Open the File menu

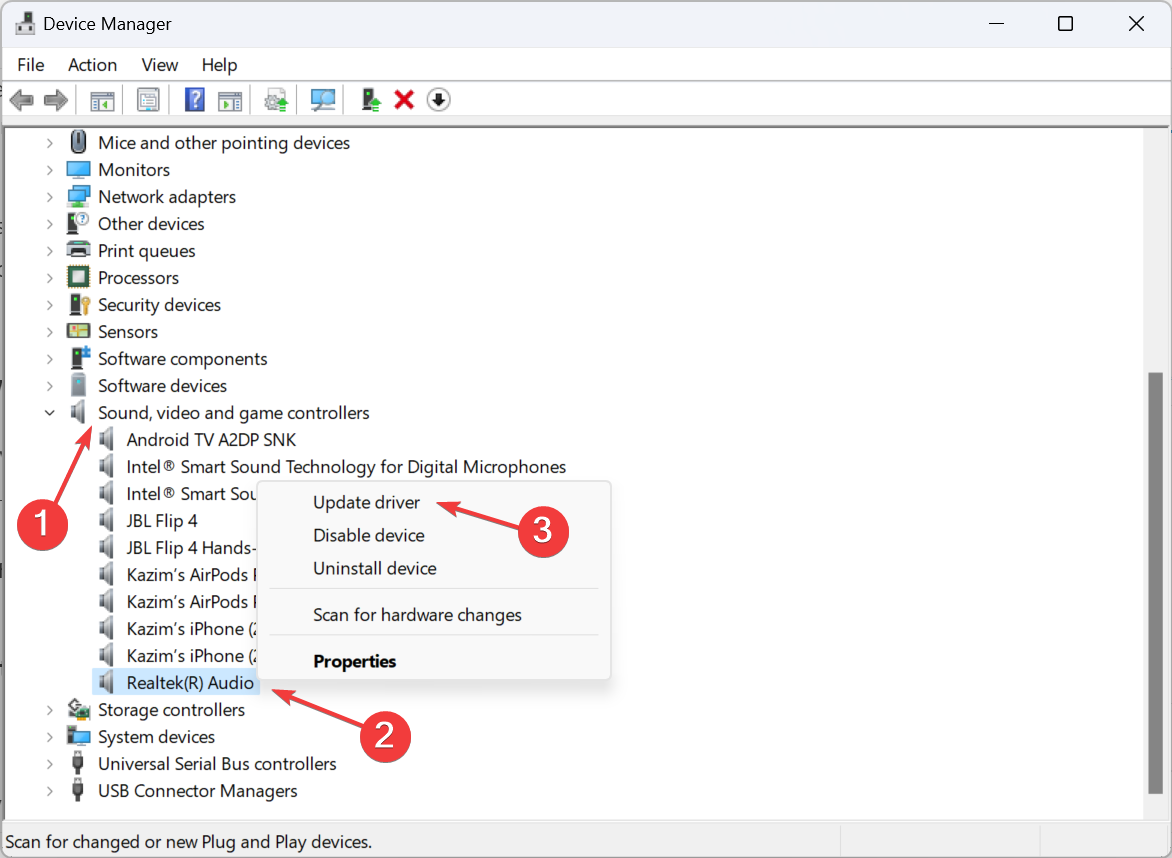[31, 65]
